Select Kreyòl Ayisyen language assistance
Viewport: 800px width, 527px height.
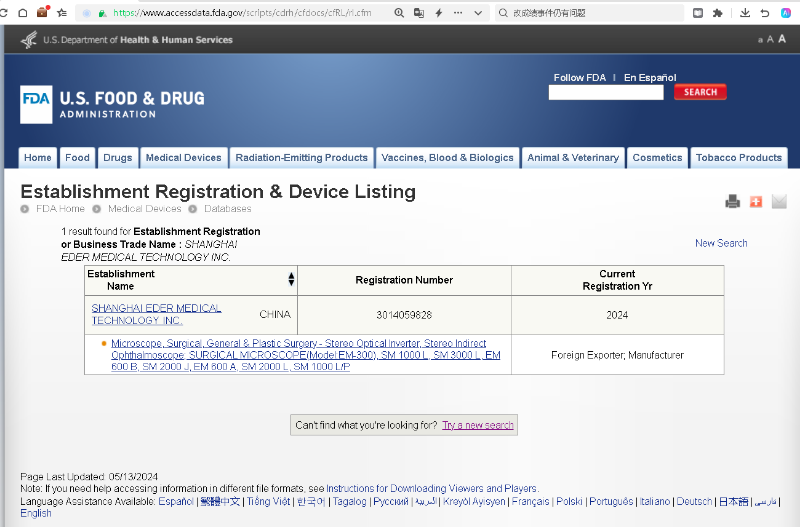[x=474, y=501]
